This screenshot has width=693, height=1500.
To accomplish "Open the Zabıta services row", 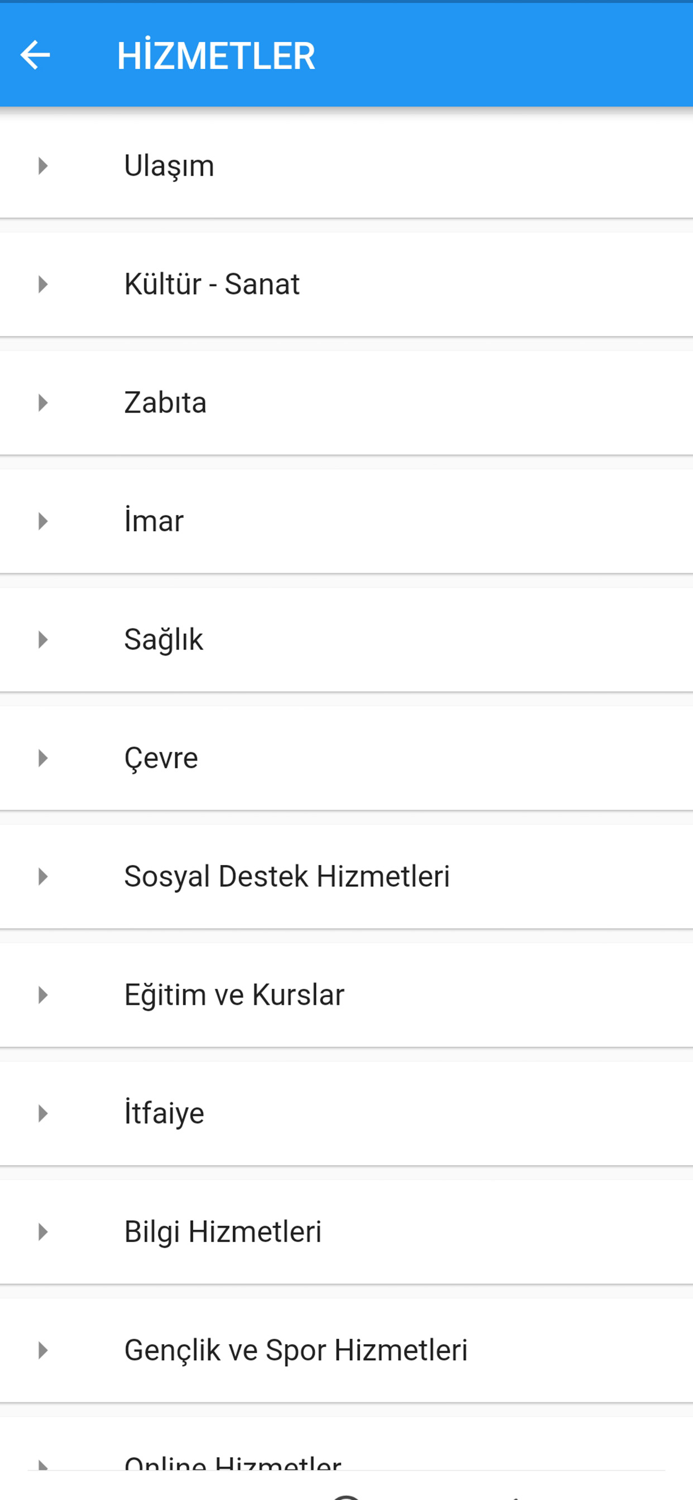I will (x=165, y=402).
